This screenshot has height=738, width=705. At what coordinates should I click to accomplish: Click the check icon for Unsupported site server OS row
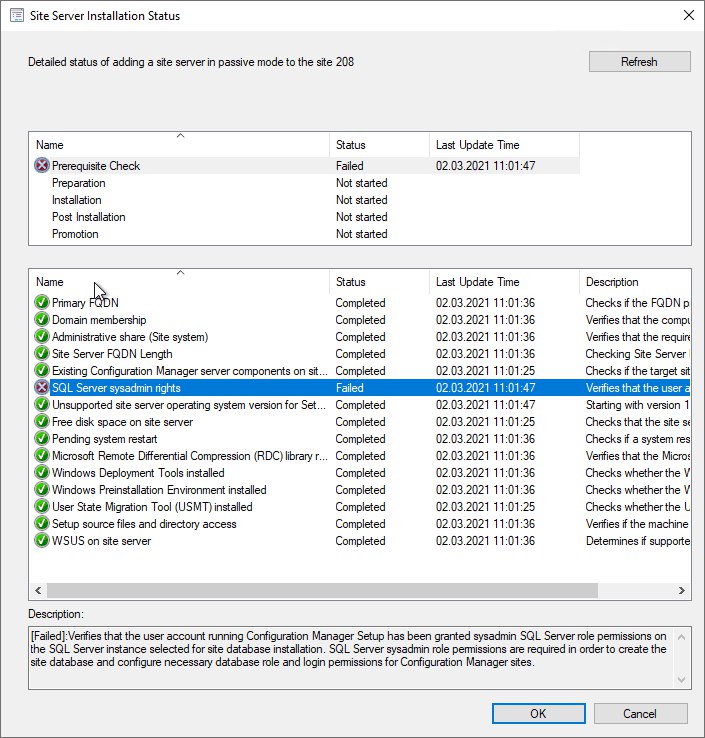pos(42,404)
